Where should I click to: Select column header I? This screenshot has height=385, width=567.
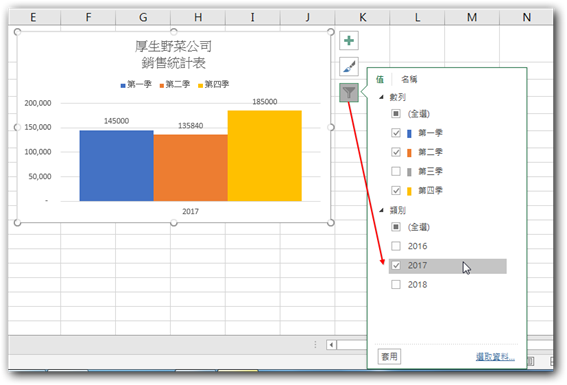point(253,17)
